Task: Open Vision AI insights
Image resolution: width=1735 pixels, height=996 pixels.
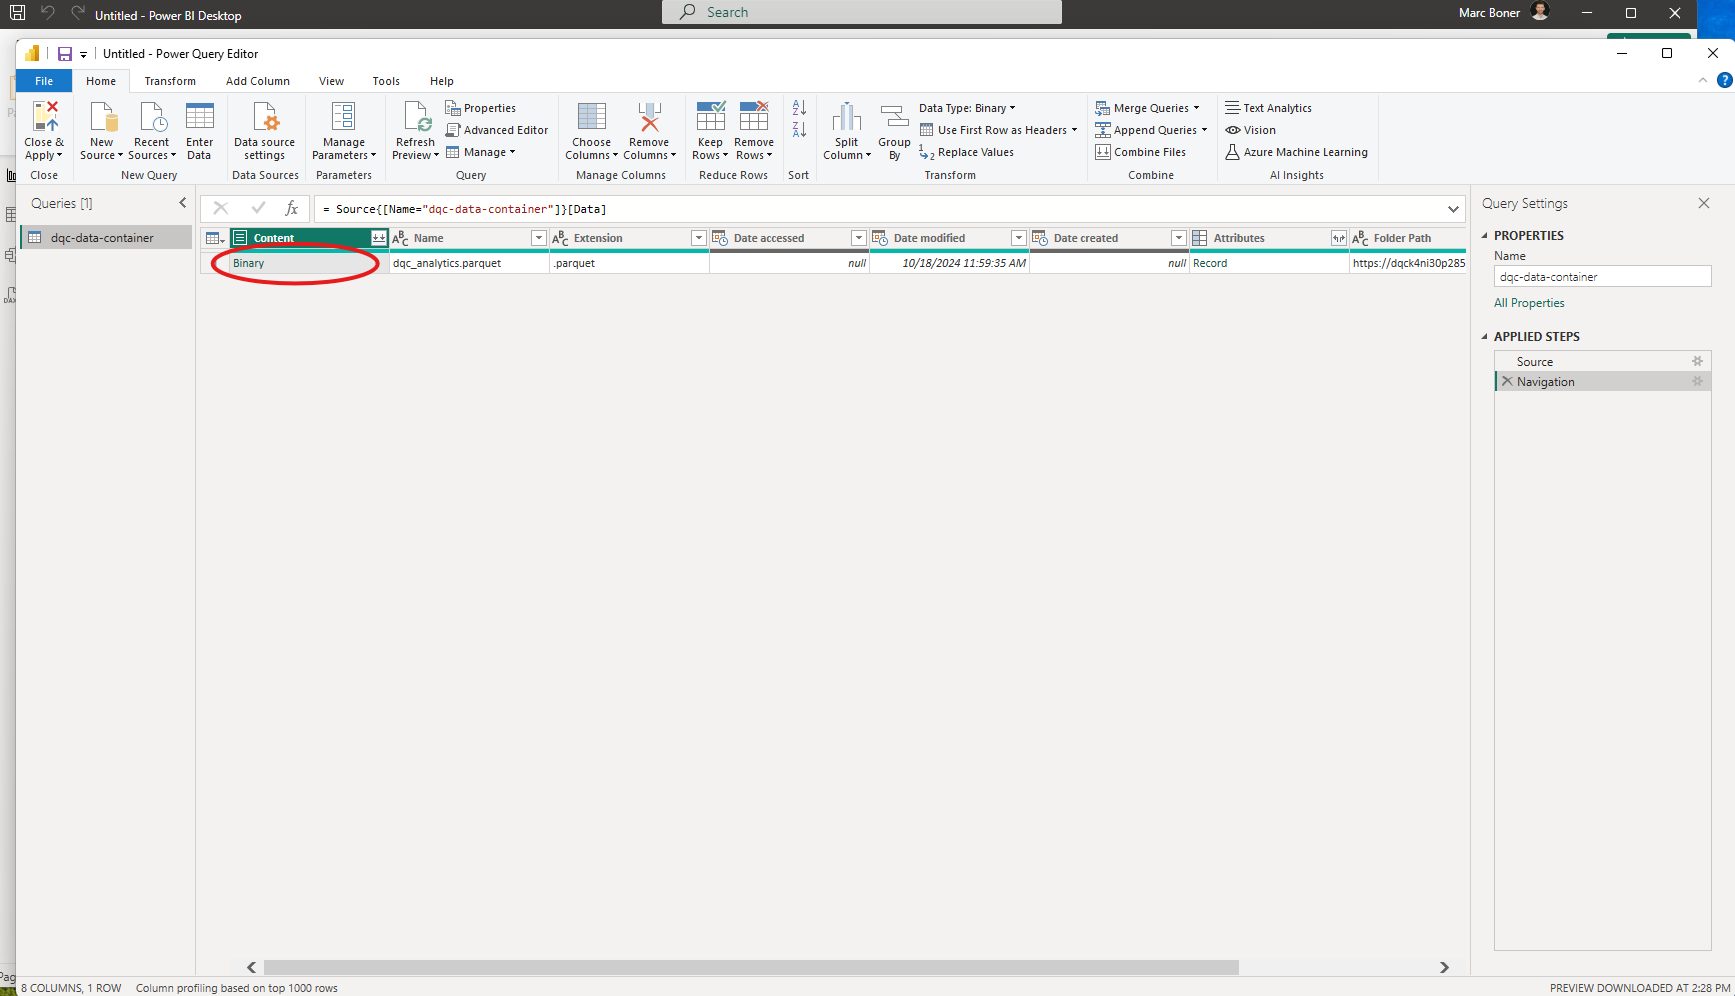Action: [1251, 130]
